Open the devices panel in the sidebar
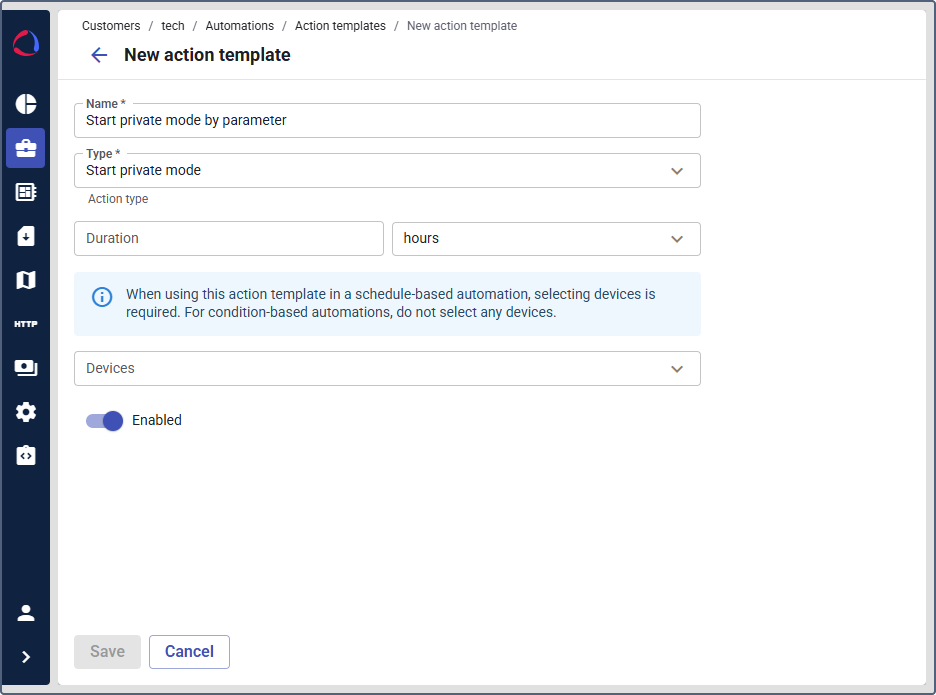936x695 pixels. (x=25, y=191)
